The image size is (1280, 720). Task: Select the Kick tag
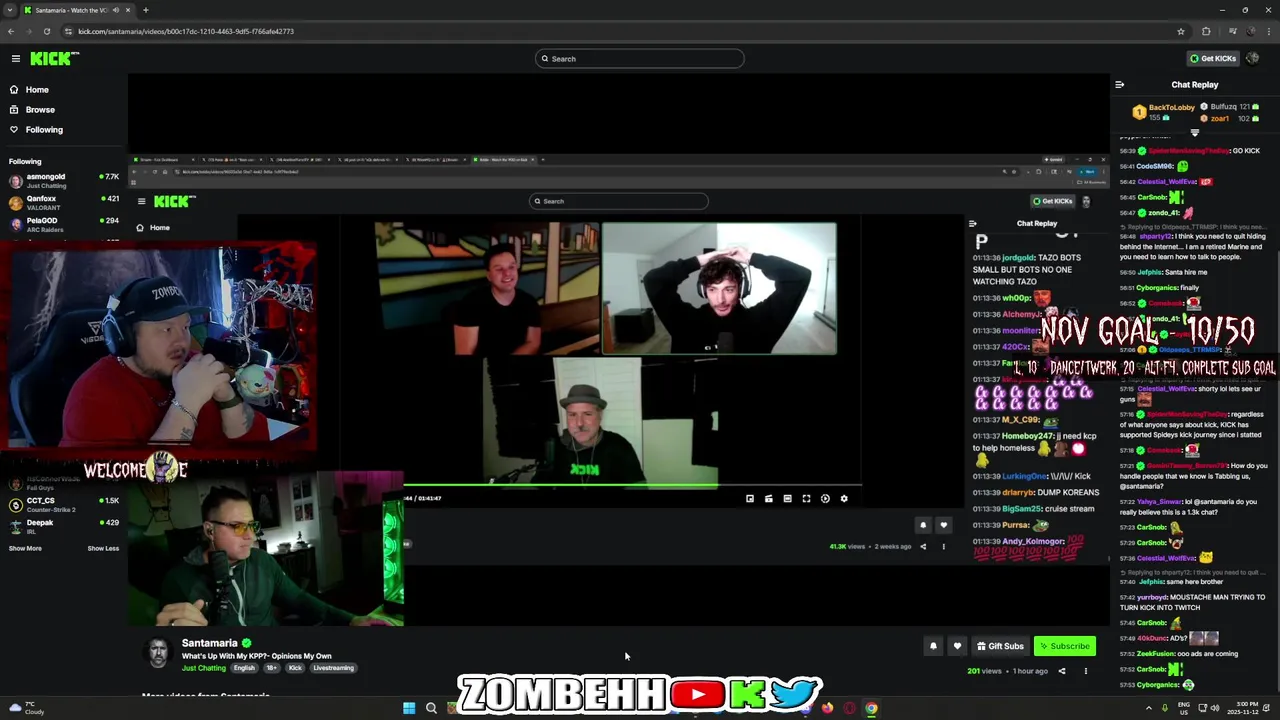[x=295, y=668]
